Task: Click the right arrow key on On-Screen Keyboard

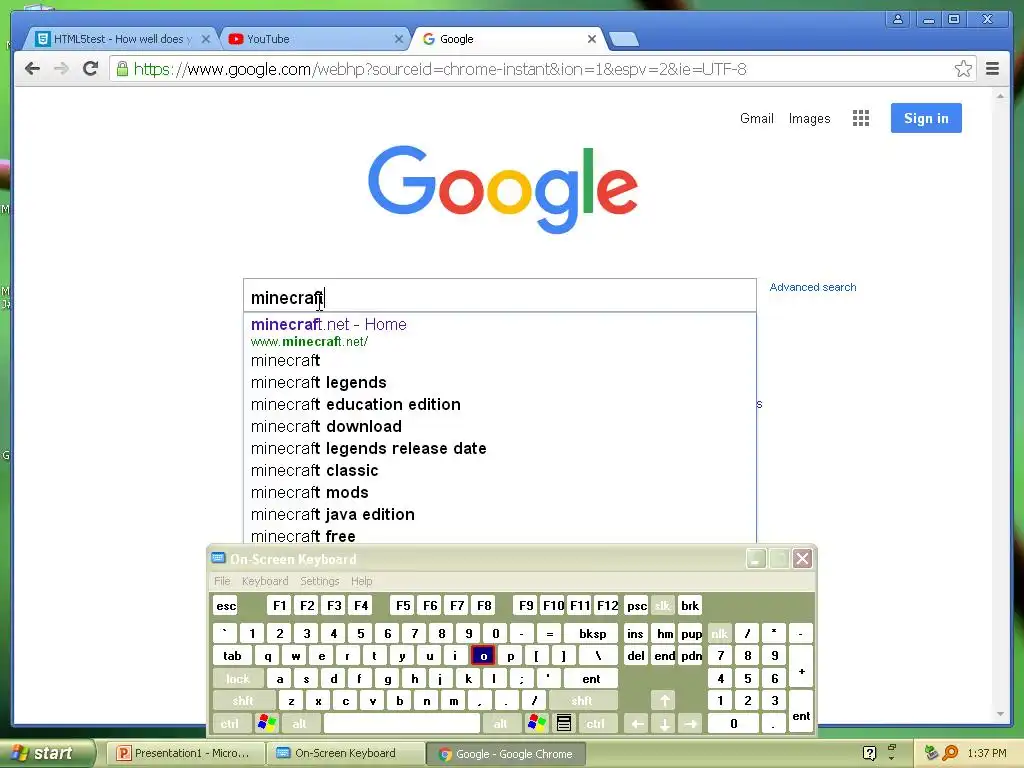Action: point(691,723)
